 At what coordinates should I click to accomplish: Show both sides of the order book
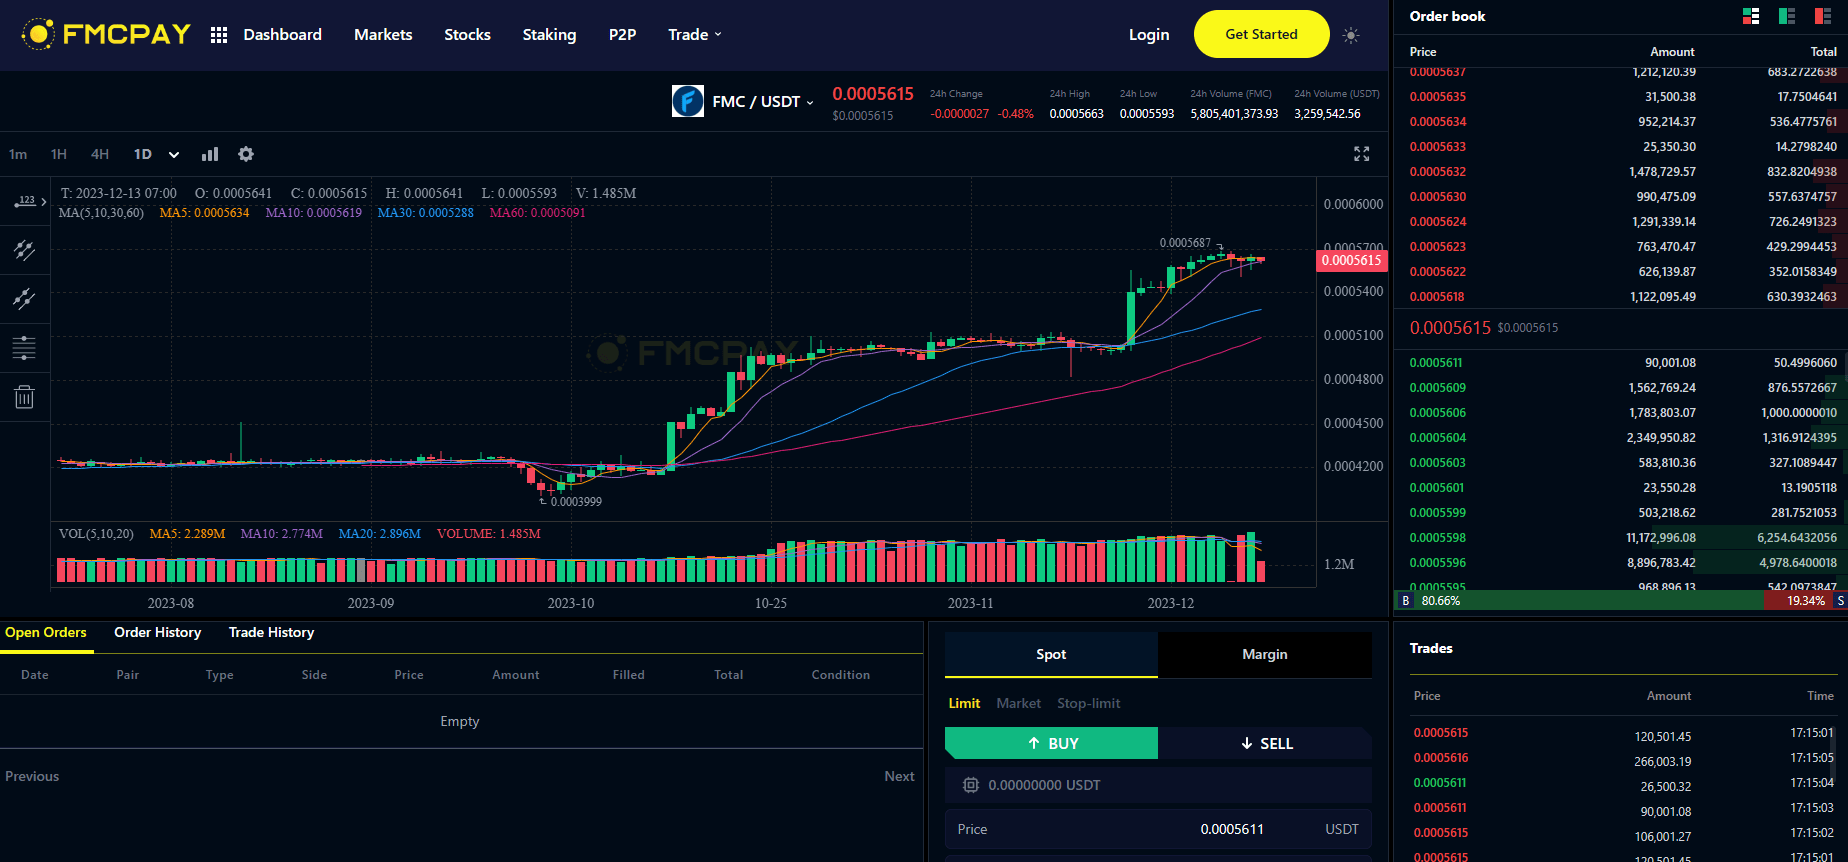pyautogui.click(x=1751, y=16)
